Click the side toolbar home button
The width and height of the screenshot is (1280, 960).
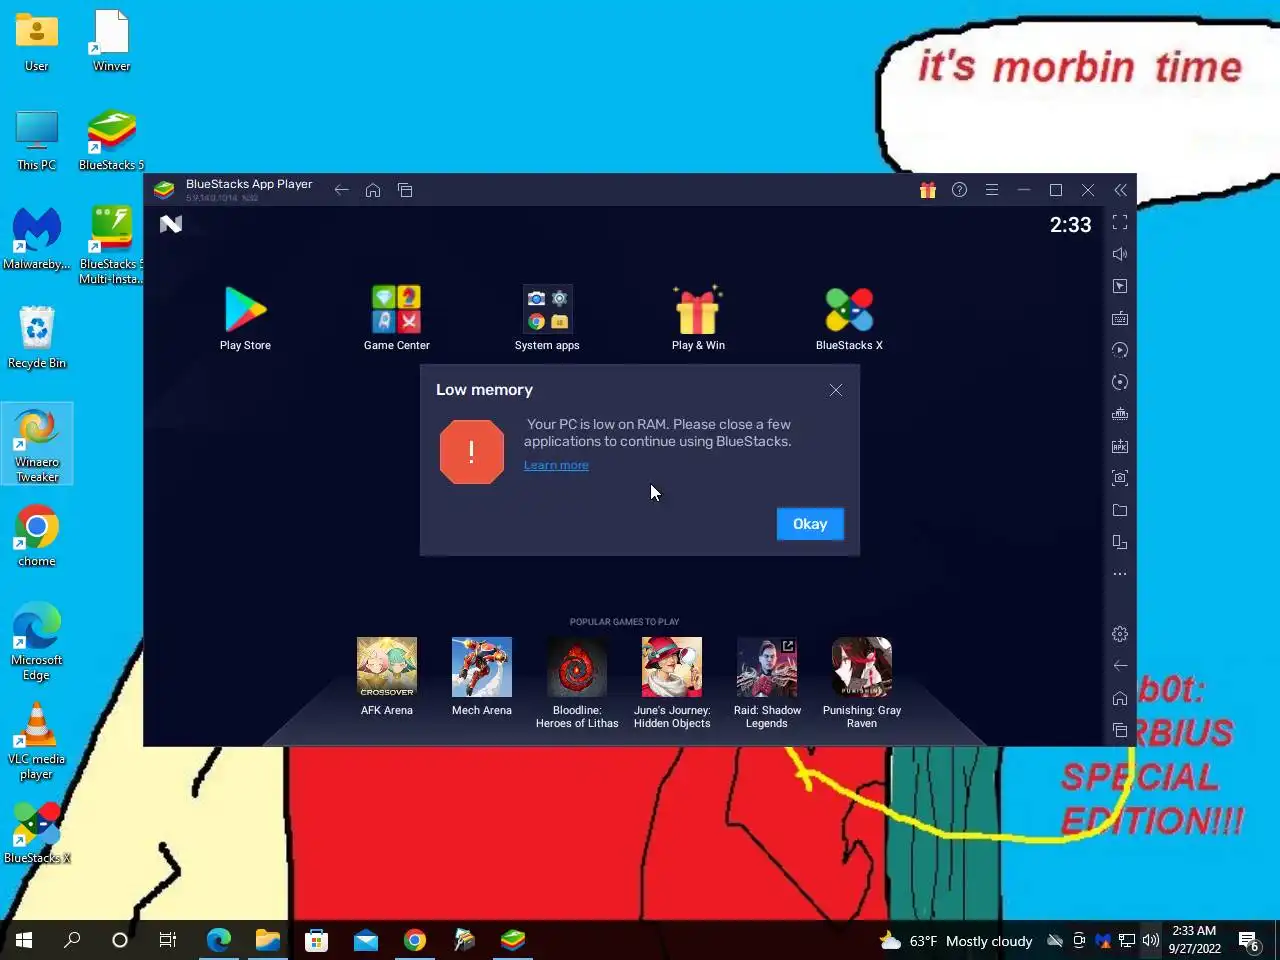(x=1120, y=698)
